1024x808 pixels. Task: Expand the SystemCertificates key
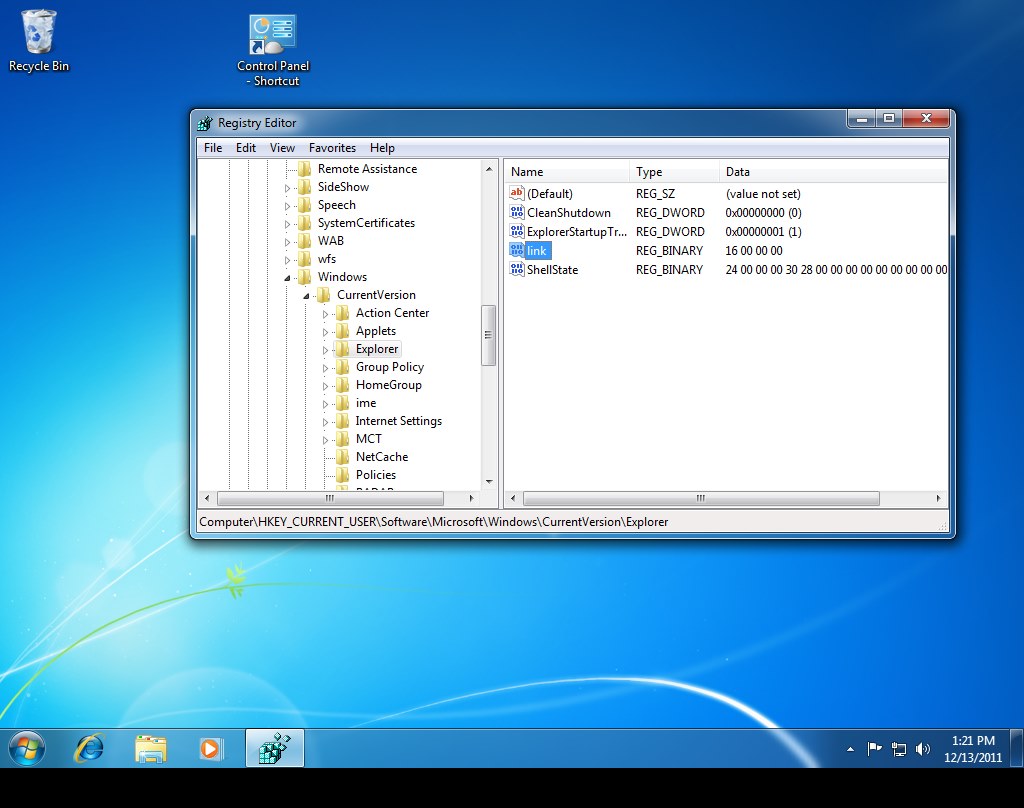pyautogui.click(x=287, y=224)
